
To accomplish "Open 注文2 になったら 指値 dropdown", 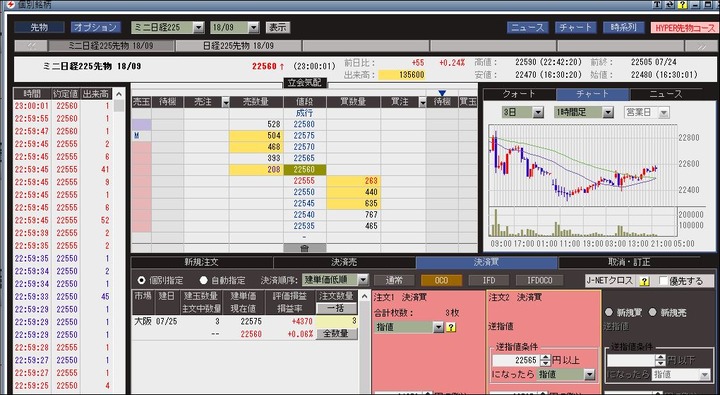I will coord(590,374).
